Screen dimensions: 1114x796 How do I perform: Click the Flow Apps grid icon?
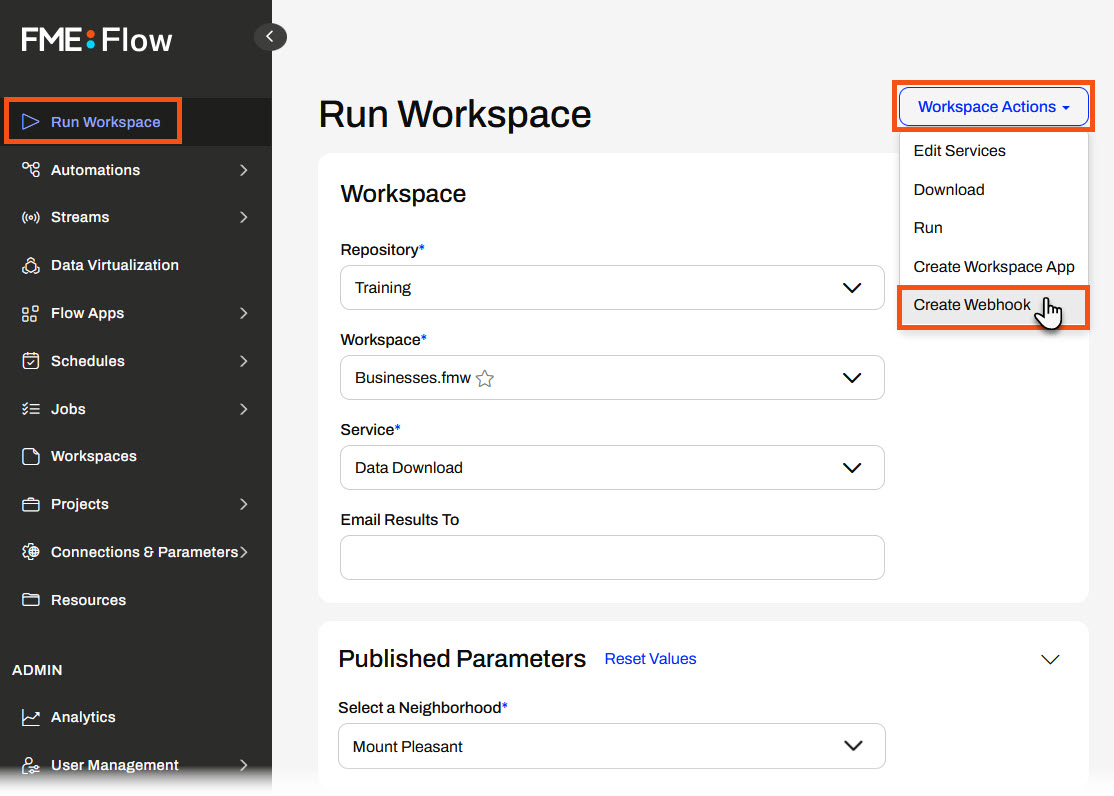(31, 313)
